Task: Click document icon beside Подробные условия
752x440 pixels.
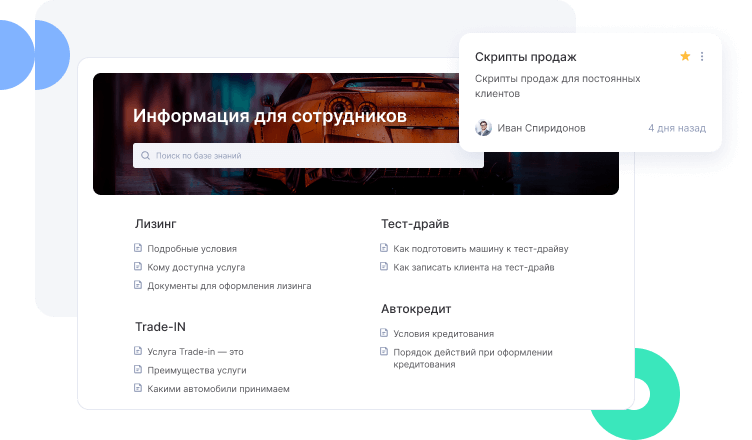Action: pyautogui.click(x=138, y=248)
